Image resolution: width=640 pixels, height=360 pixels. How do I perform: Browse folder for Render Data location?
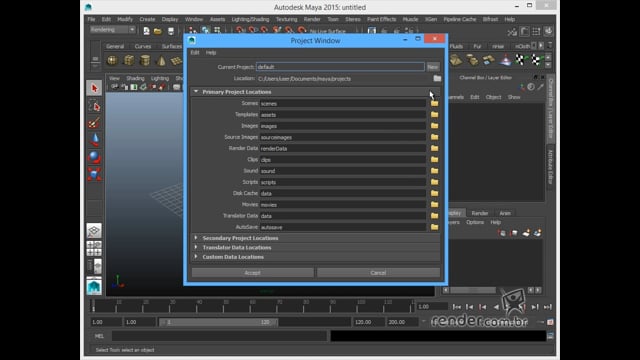pos(434,148)
